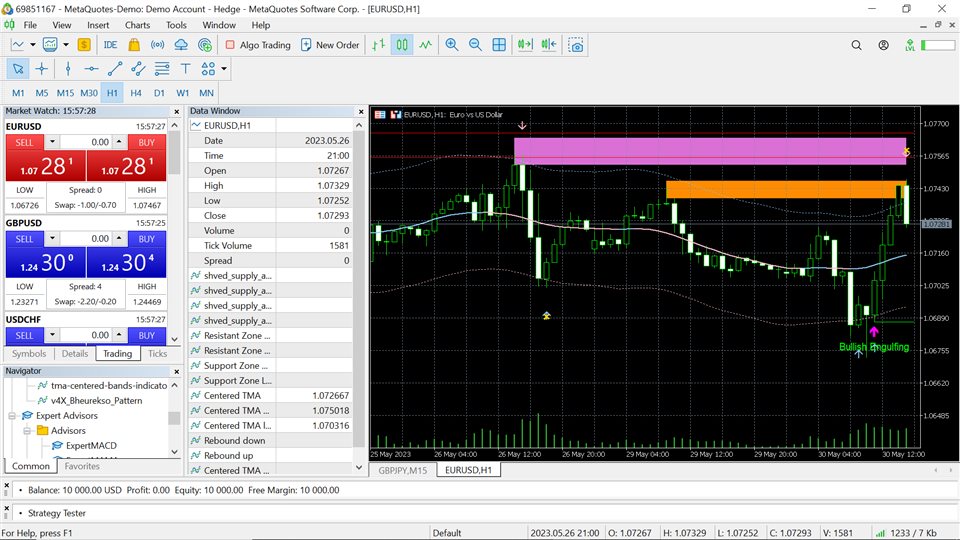
Task: Close the Market Watch panel
Action: (177, 111)
